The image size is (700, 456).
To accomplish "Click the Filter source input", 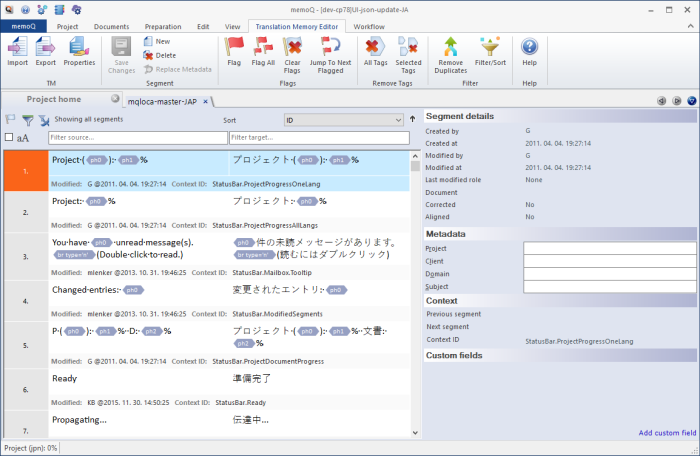I will (x=138, y=138).
